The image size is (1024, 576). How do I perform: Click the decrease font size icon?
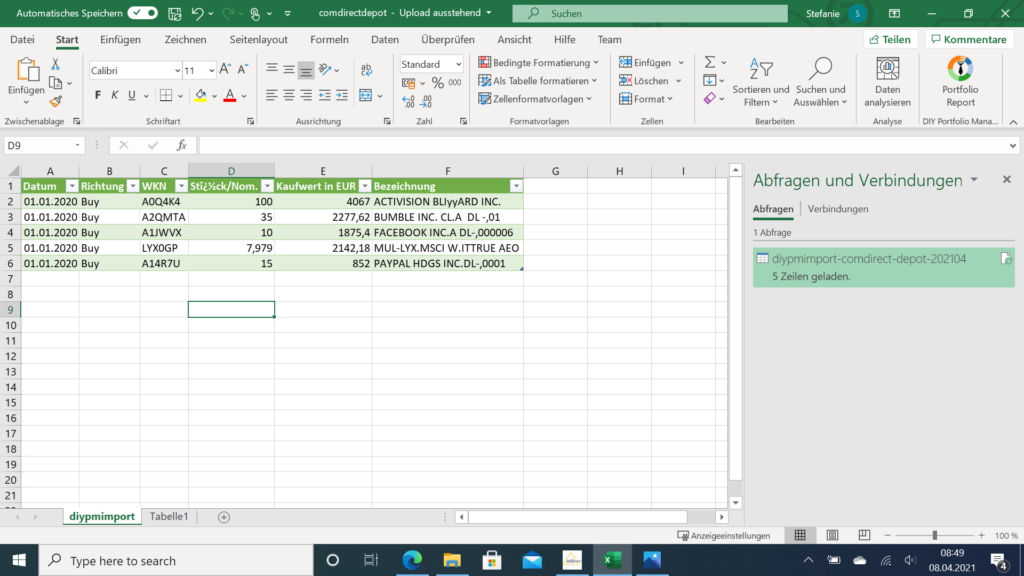click(242, 69)
